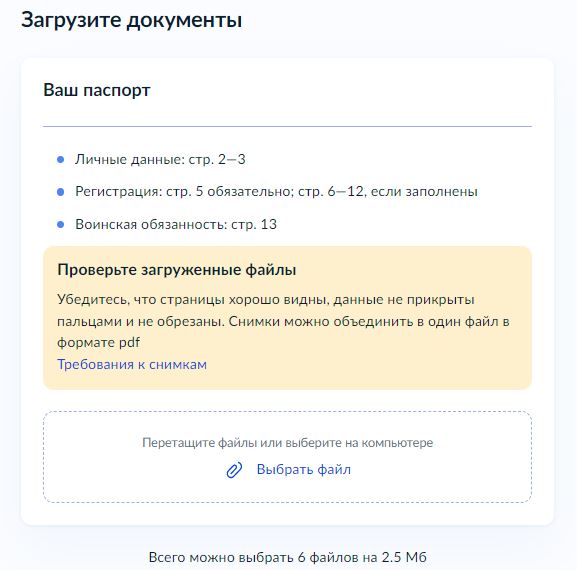This screenshot has height=570, width=577.
Task: Click the "Воинская обязанность: стр. 13" list item
Action: pos(176,224)
